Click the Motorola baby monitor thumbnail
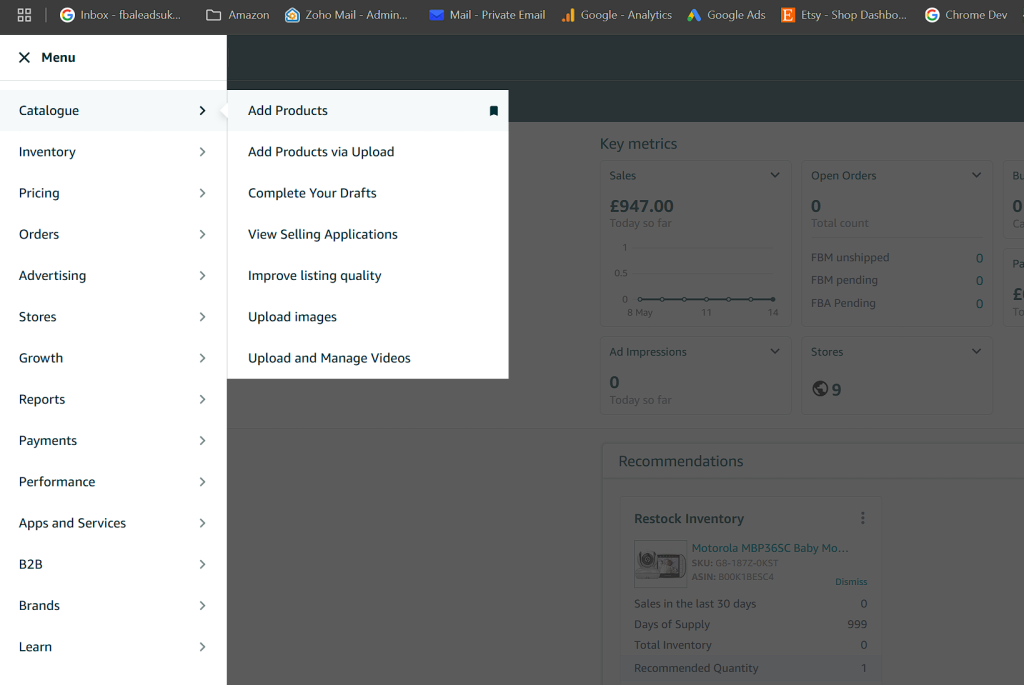This screenshot has height=685, width=1024. [x=660, y=564]
